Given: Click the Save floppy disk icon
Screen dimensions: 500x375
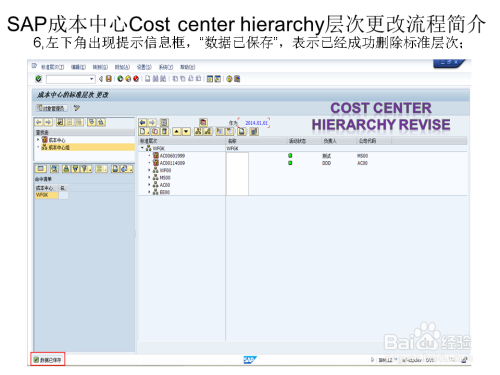Looking at the screenshot, I should click(109, 79).
